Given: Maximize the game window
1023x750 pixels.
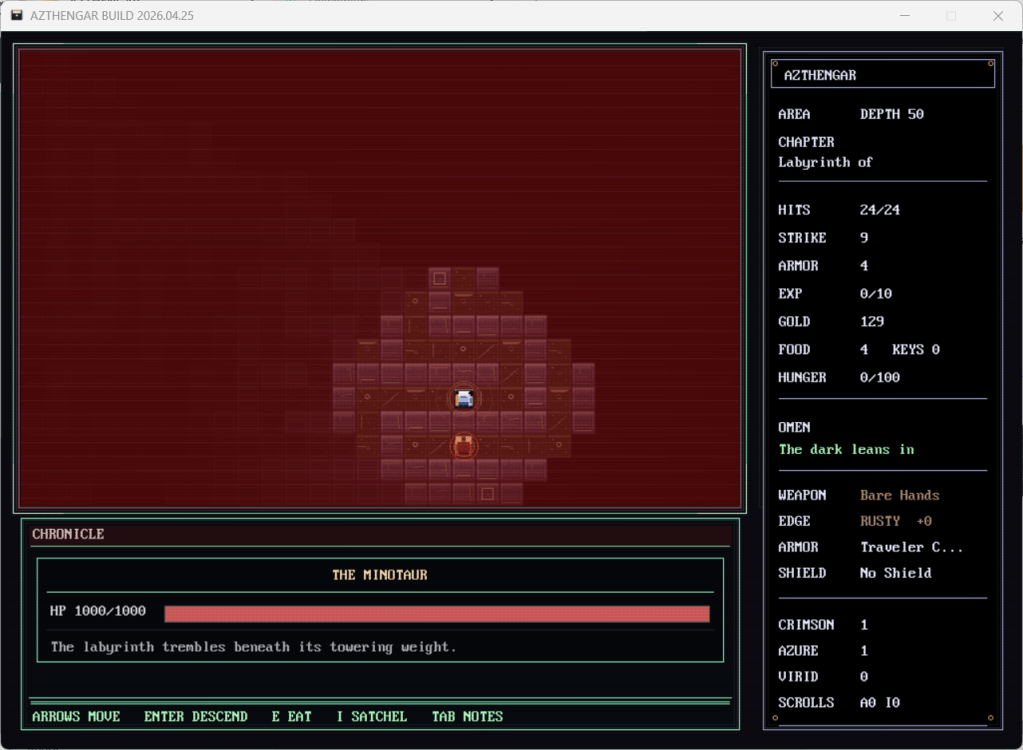Looking at the screenshot, I should coord(951,16).
